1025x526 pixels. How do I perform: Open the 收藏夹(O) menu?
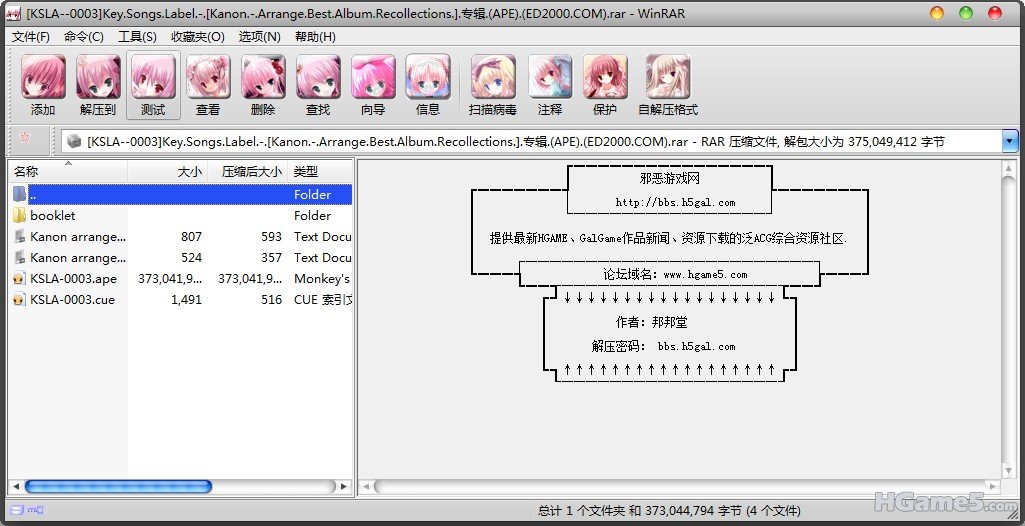click(x=197, y=37)
